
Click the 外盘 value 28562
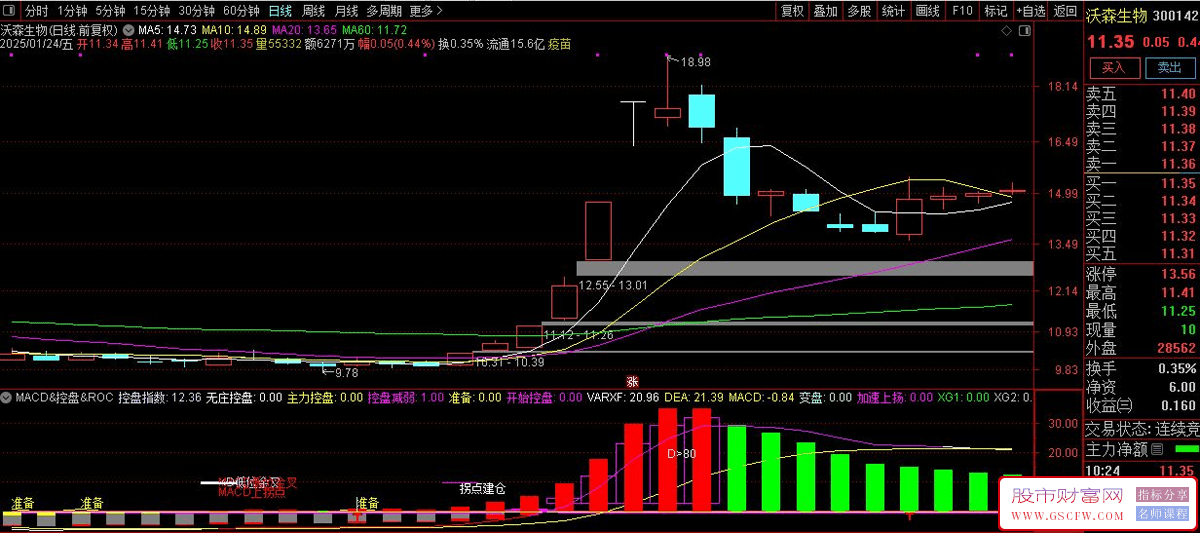1174,349
